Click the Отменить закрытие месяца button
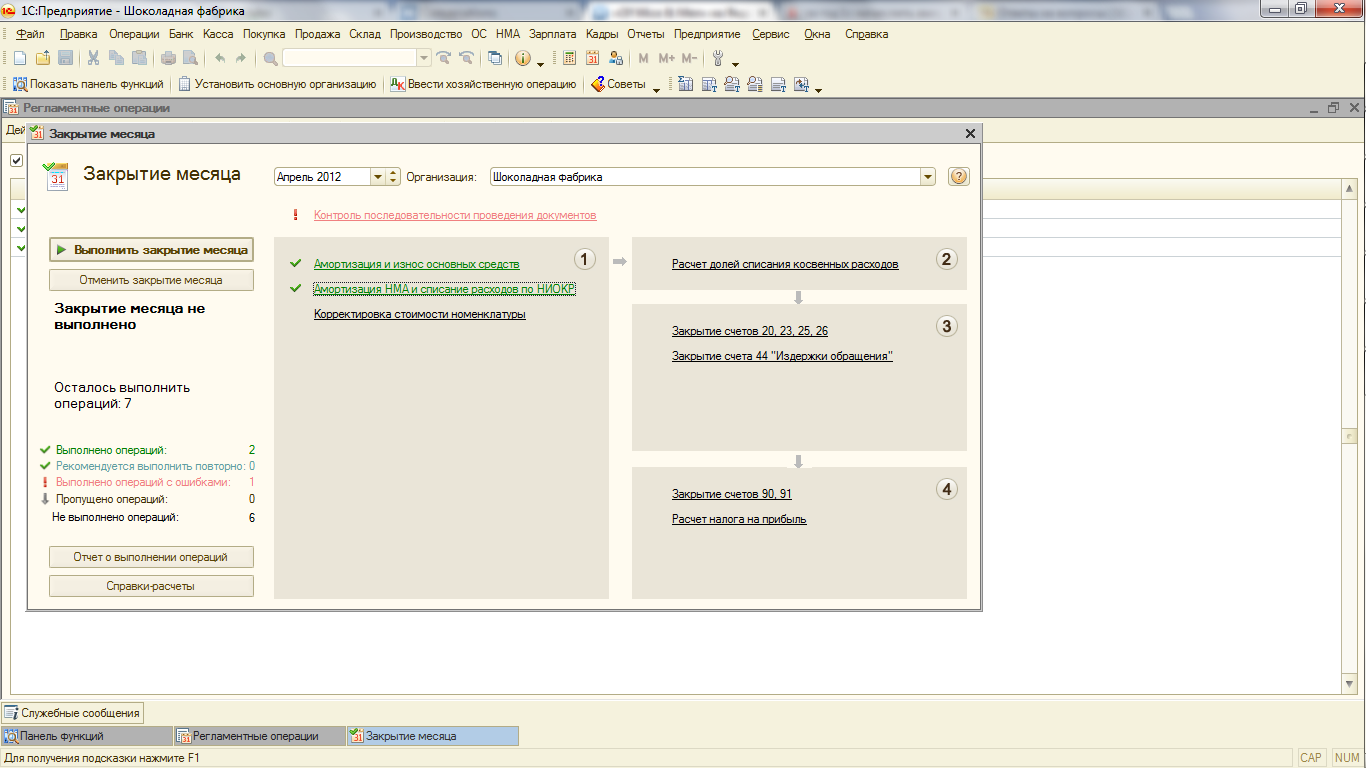The image size is (1366, 768). pos(151,280)
